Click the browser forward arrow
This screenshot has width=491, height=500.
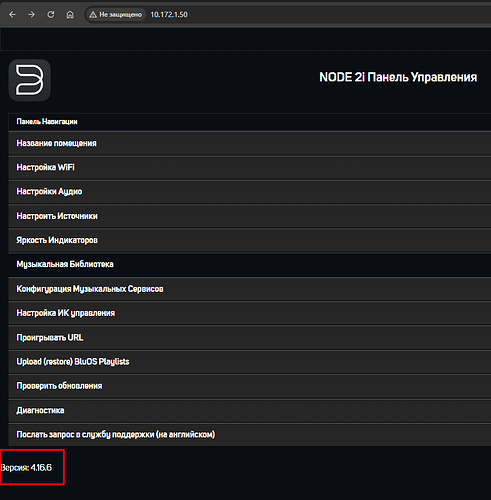(x=31, y=15)
